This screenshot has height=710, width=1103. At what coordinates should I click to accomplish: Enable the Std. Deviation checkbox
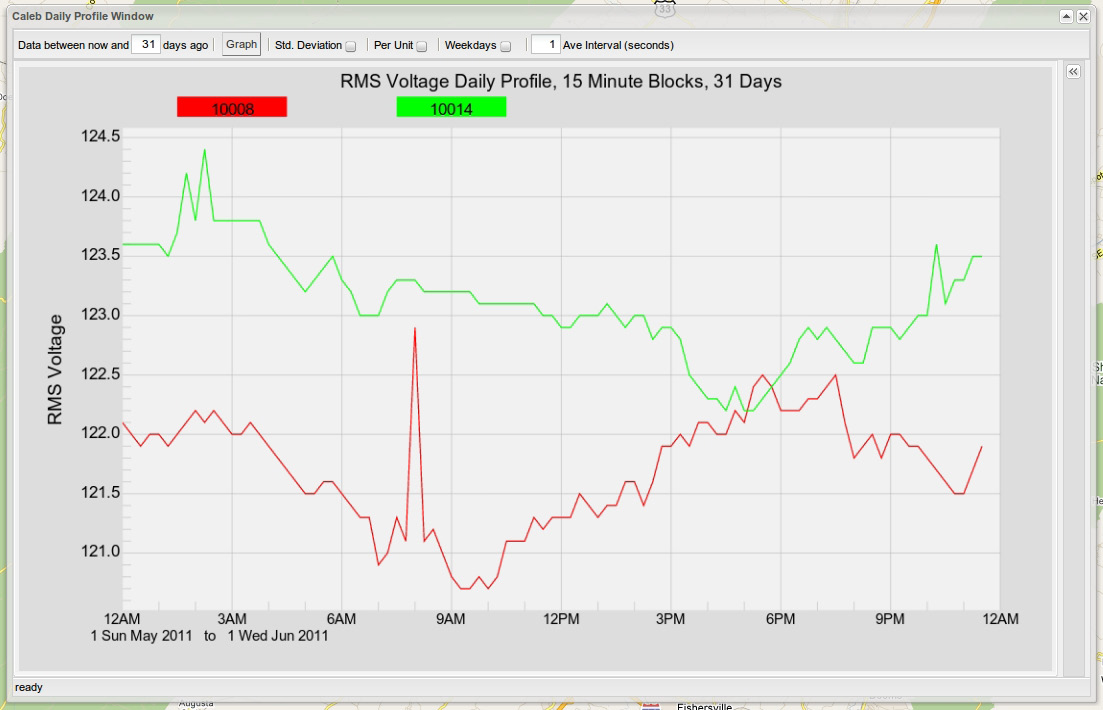point(351,46)
